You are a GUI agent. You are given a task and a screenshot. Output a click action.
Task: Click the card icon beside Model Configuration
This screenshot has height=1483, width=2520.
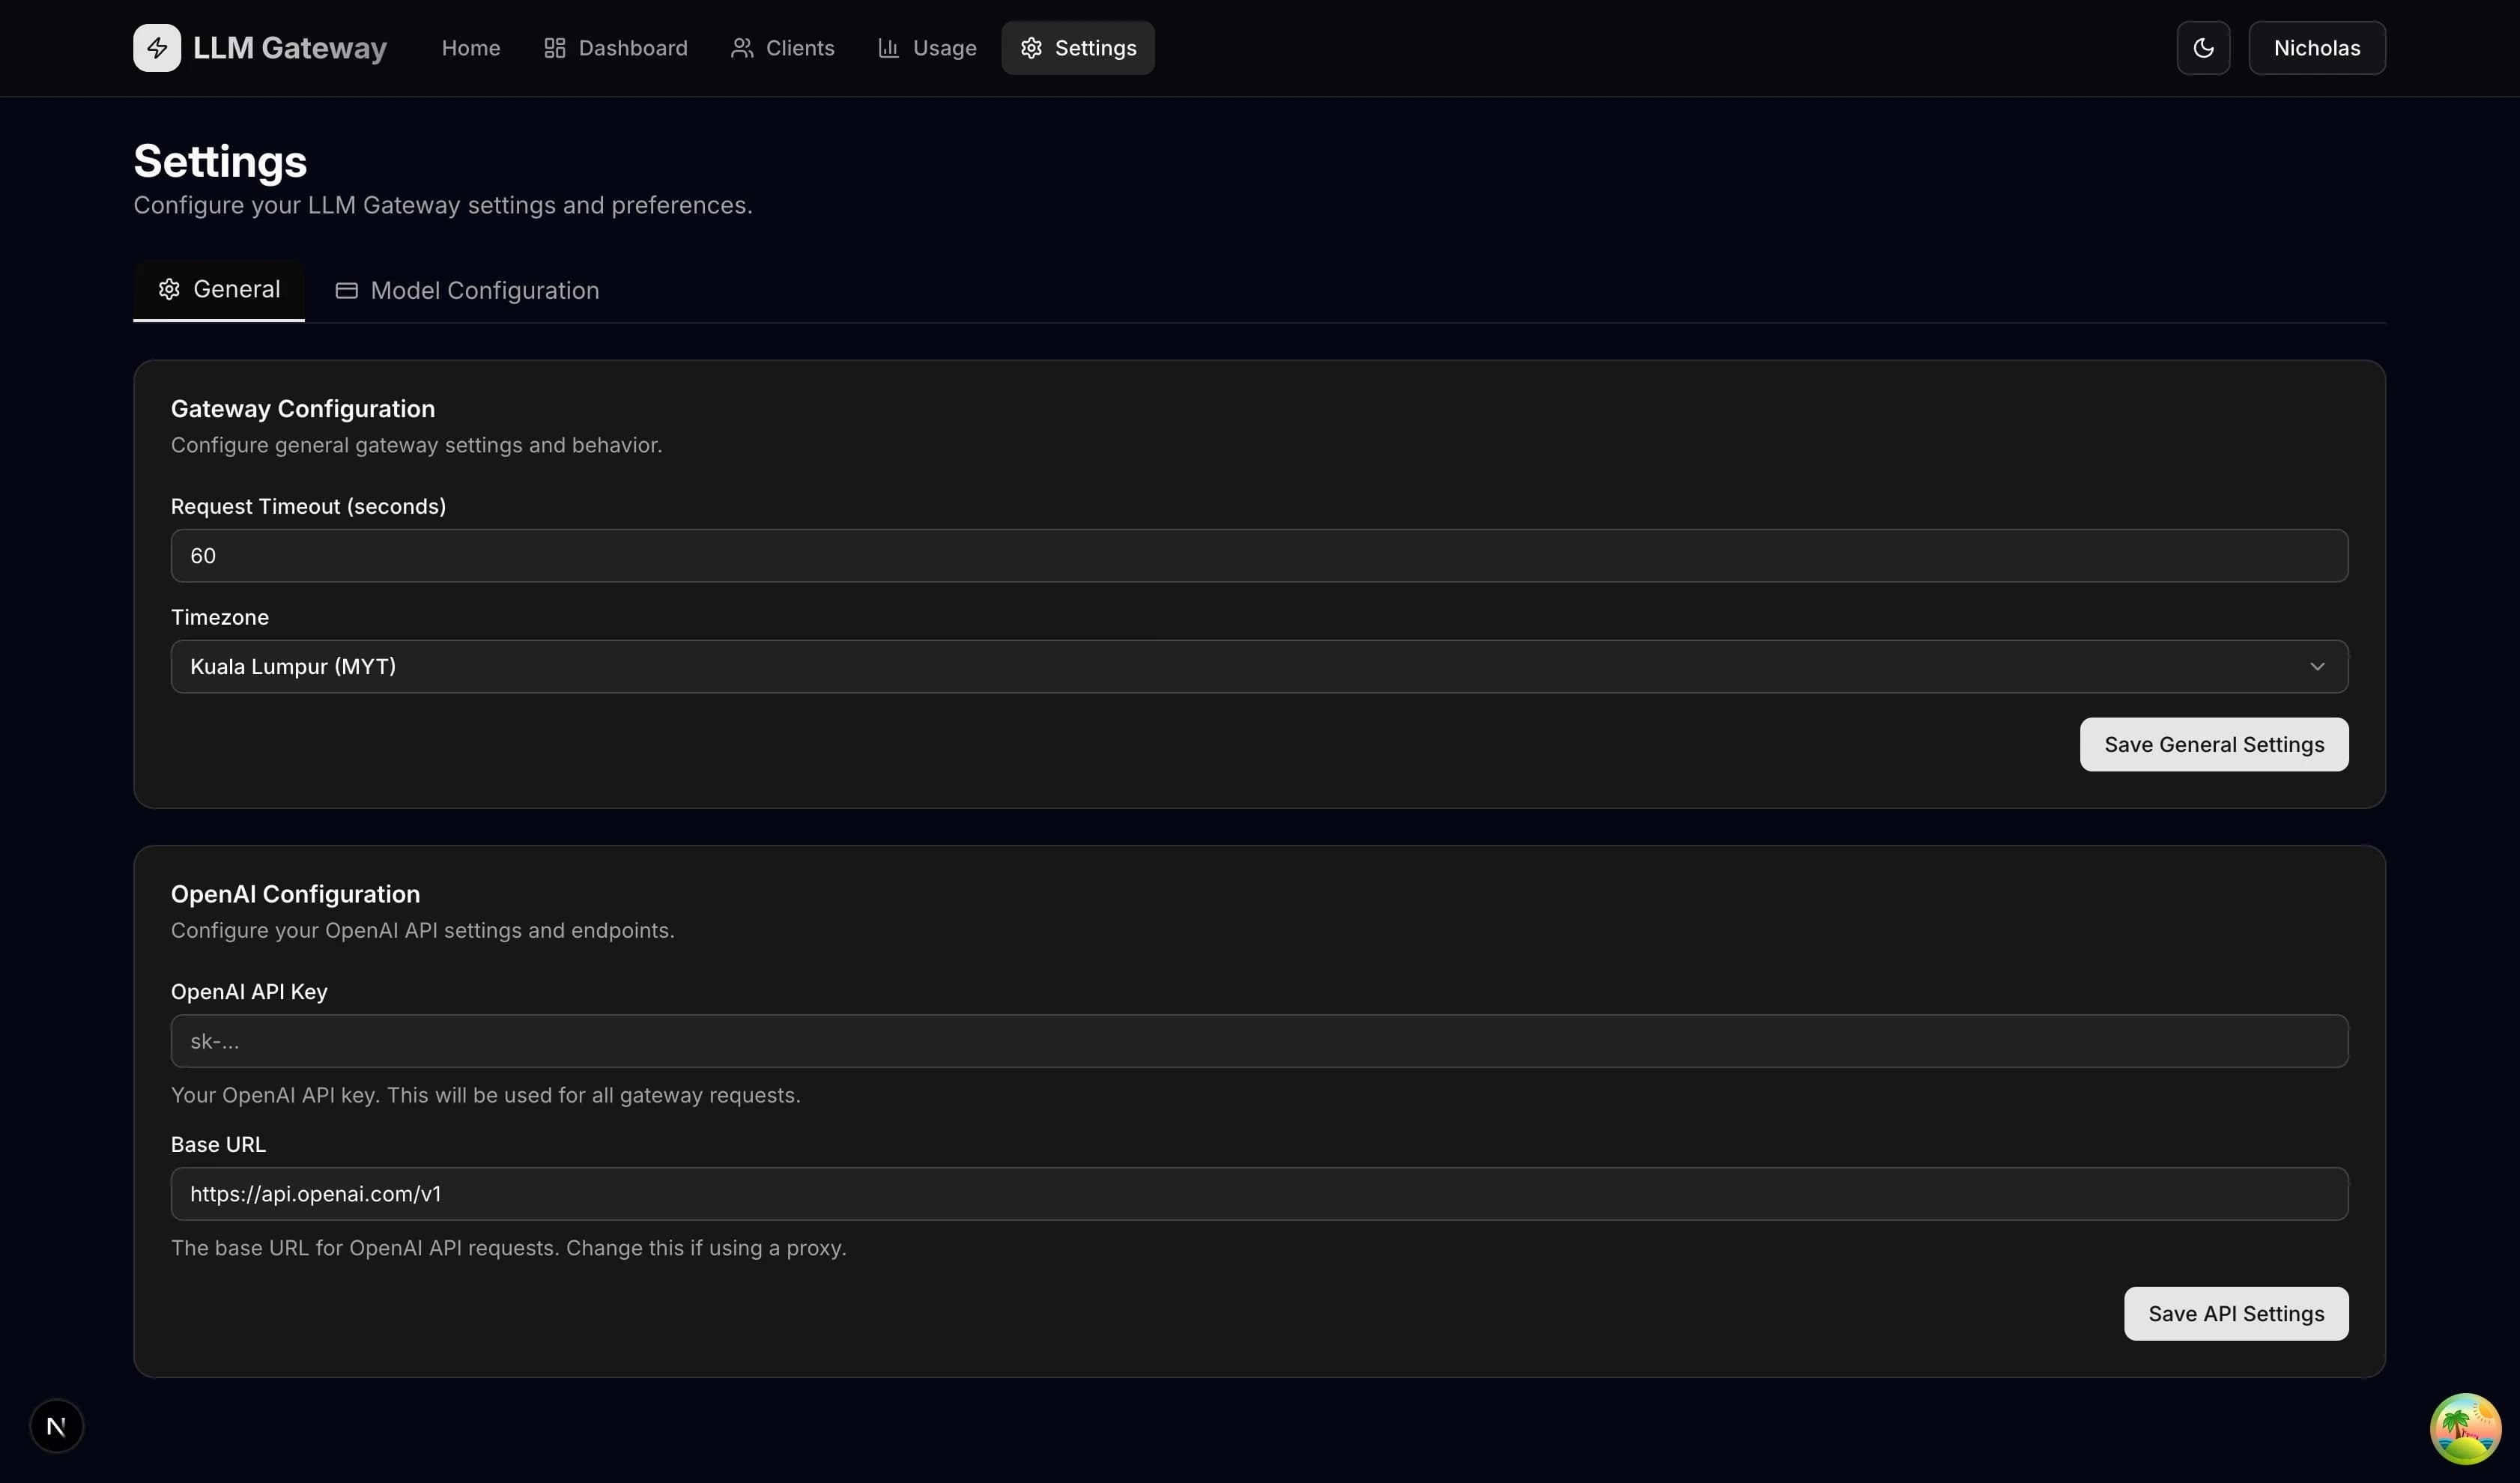pos(346,290)
